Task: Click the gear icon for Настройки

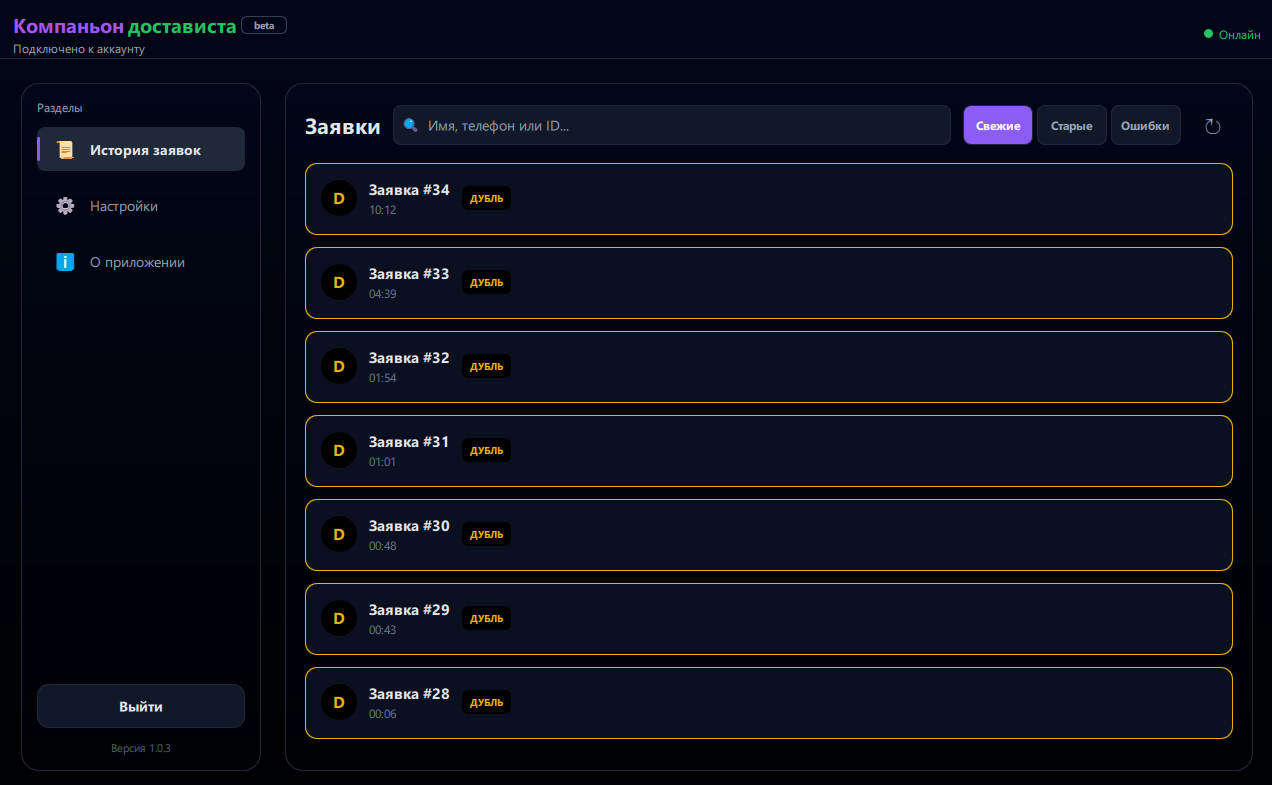Action: [65, 206]
